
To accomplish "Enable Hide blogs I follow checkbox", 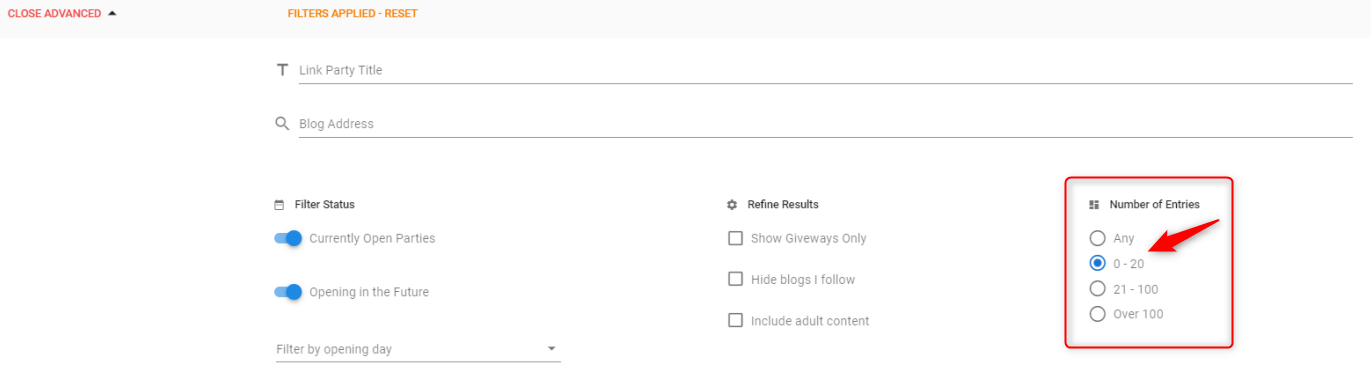I will [x=736, y=280].
